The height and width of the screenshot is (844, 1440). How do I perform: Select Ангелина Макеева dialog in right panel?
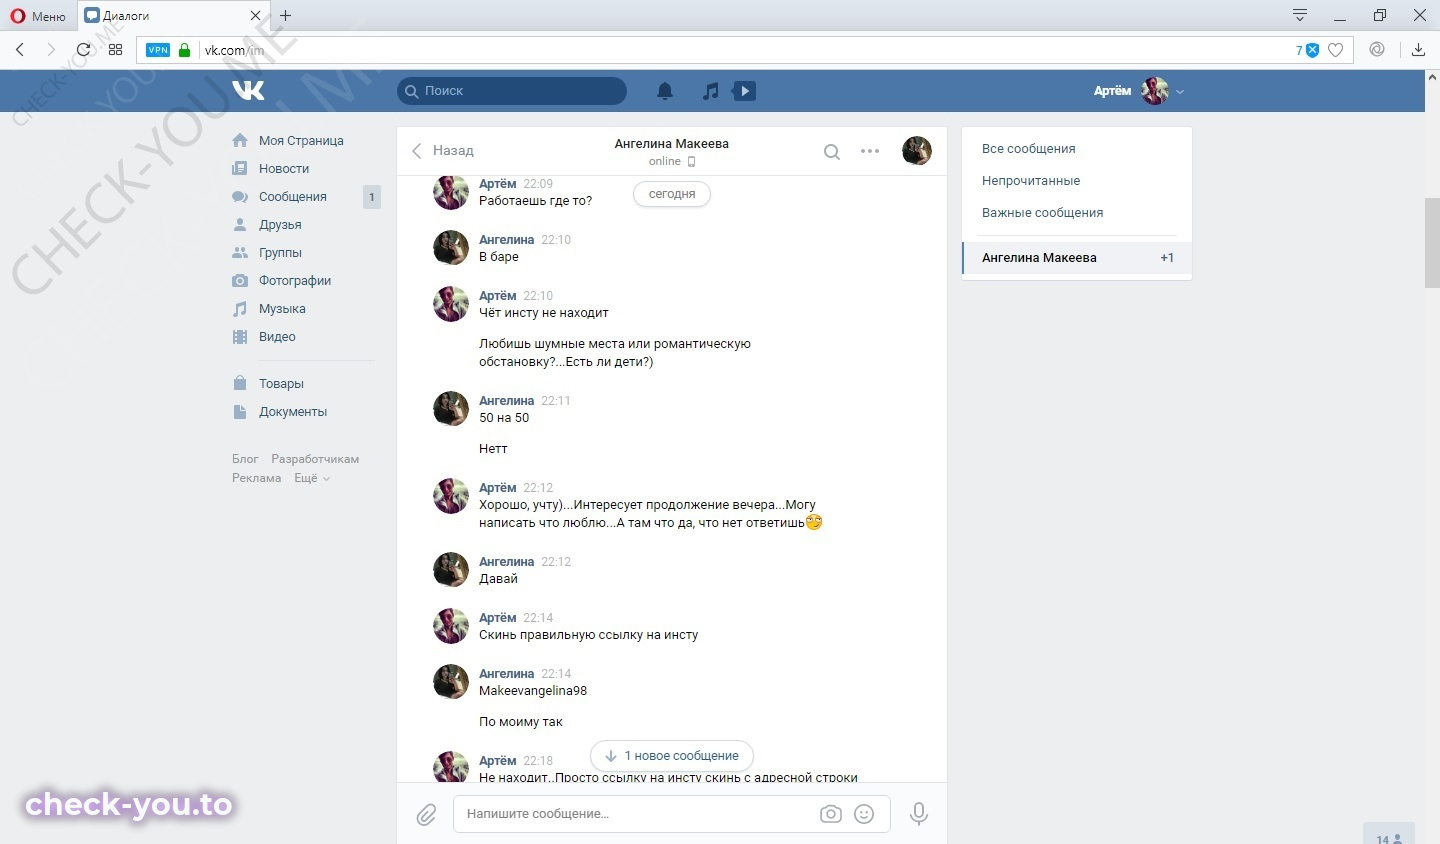point(1077,258)
